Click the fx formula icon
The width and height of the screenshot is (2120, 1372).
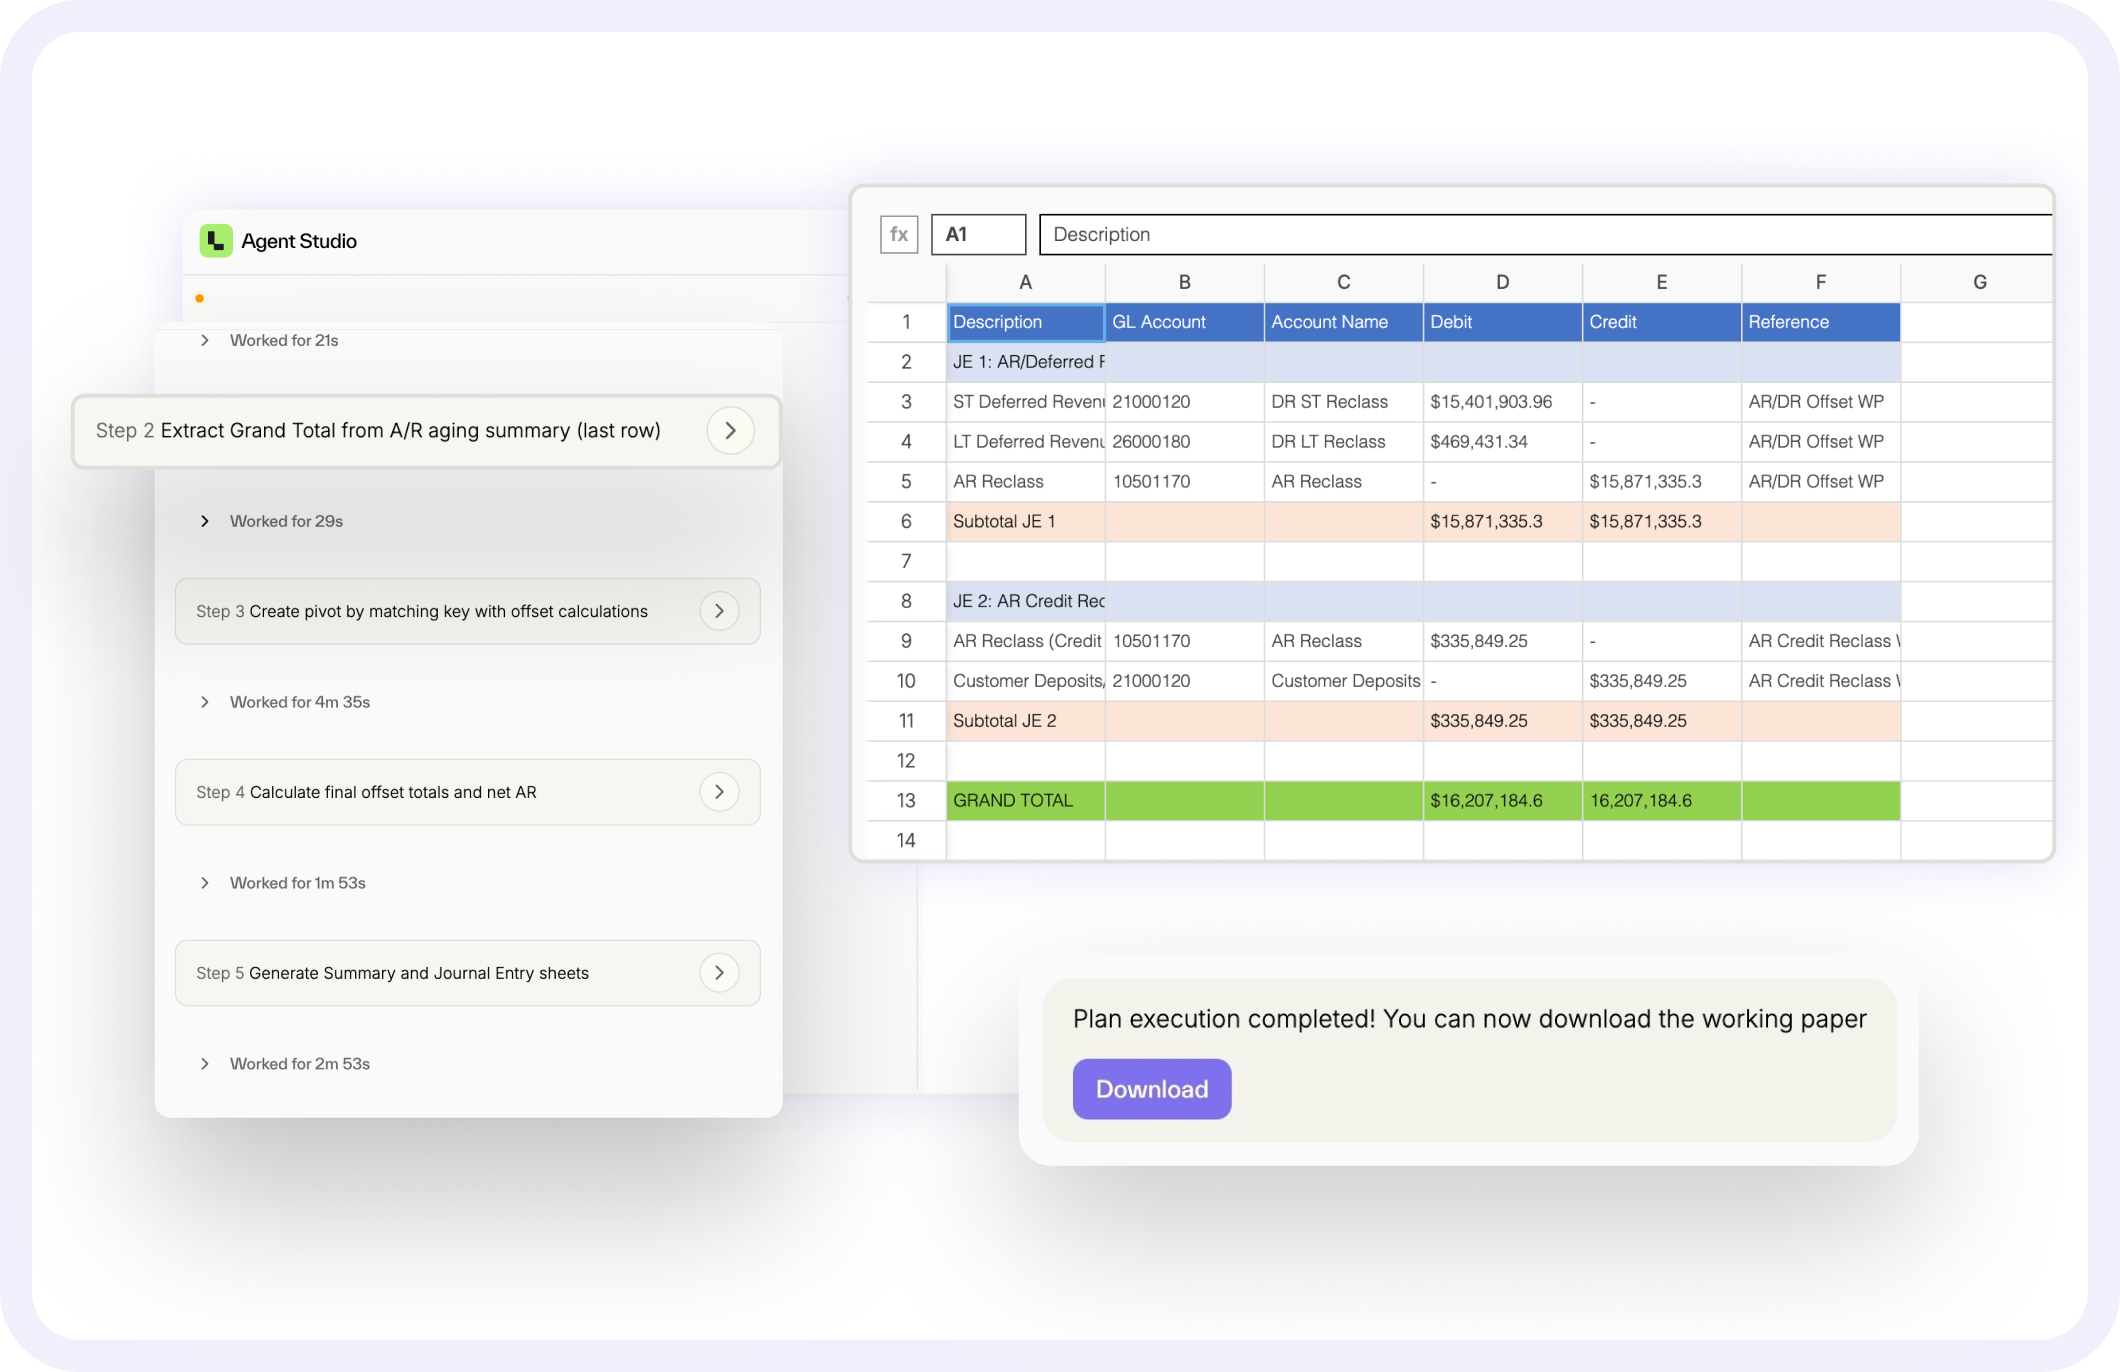898,234
